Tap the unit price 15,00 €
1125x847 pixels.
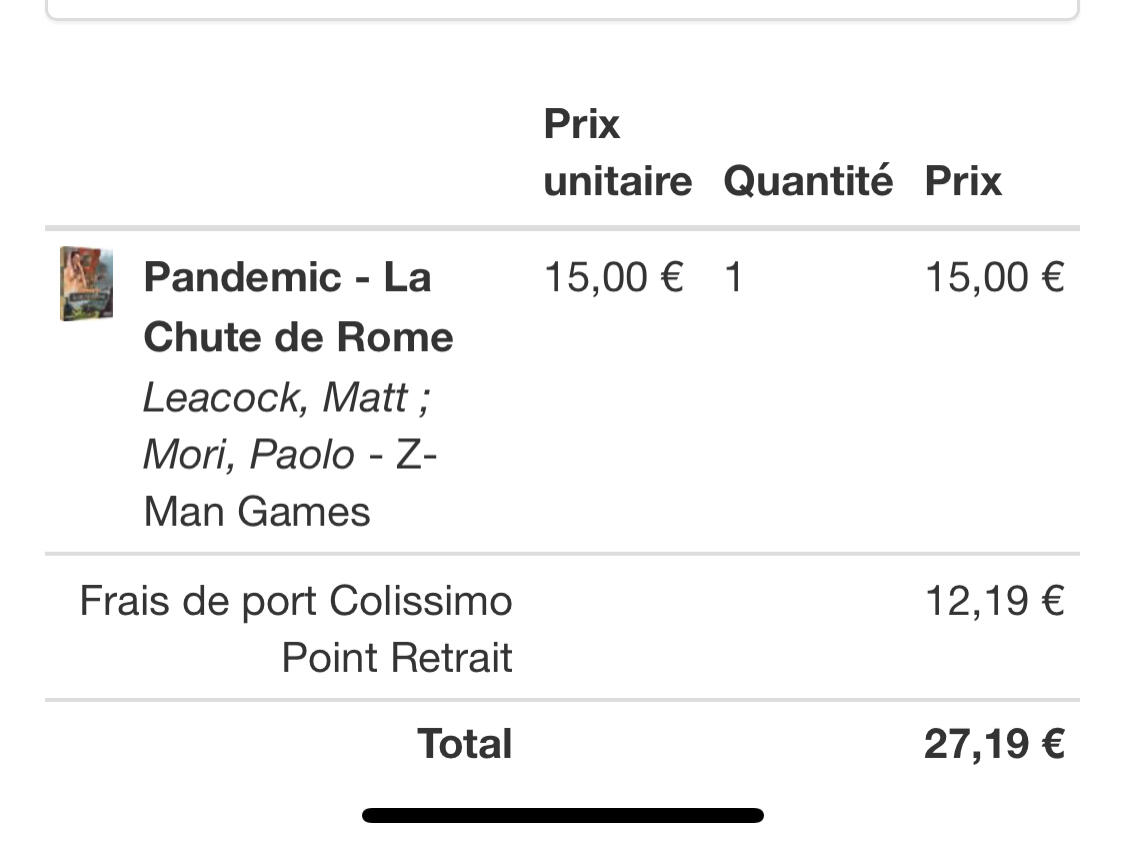click(x=613, y=277)
